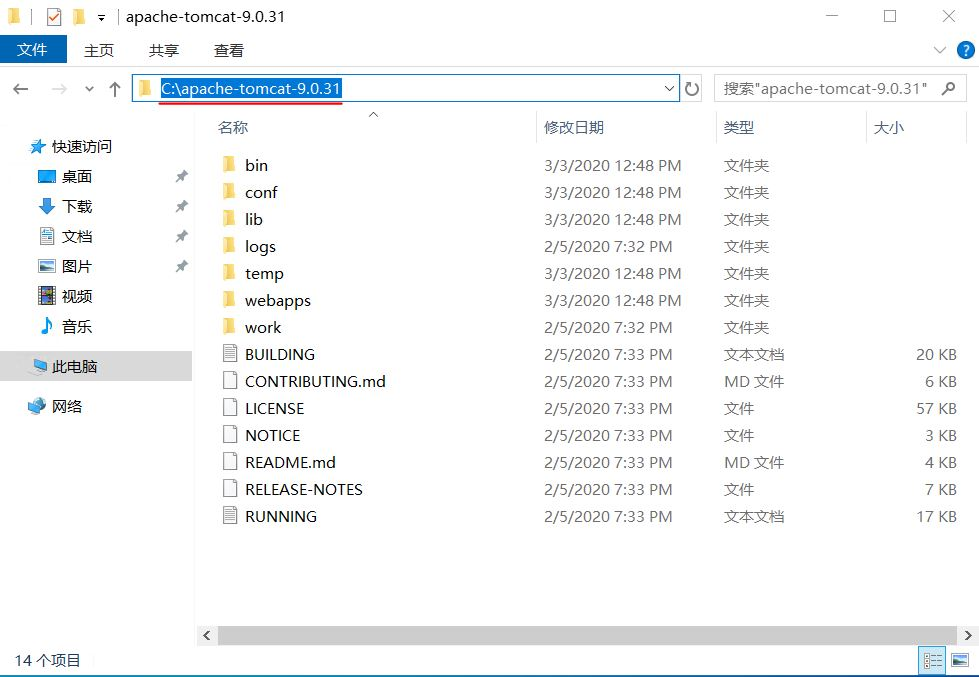This screenshot has width=979, height=677.
Task: Click the search magnifier icon
Action: point(948,88)
